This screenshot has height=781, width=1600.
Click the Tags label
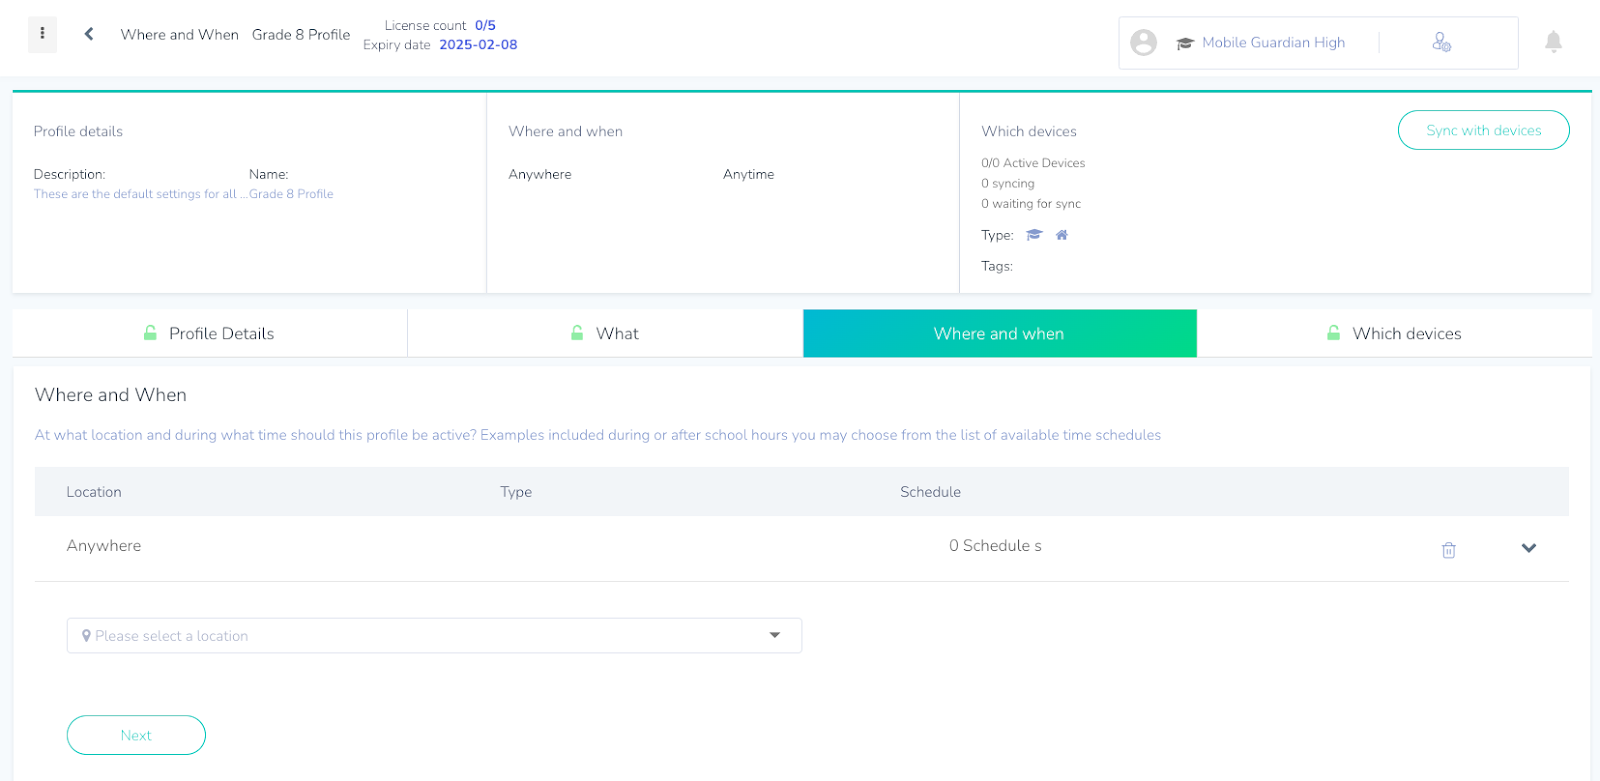[997, 266]
